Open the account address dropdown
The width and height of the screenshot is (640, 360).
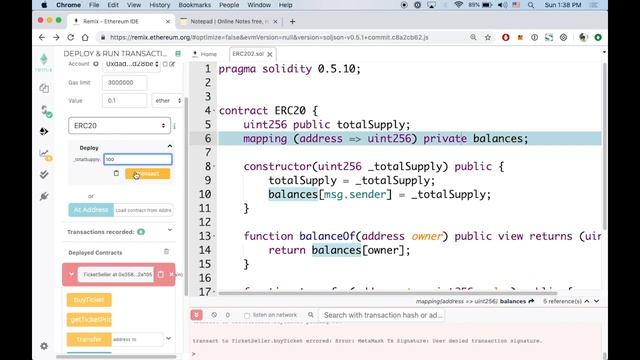coord(131,64)
